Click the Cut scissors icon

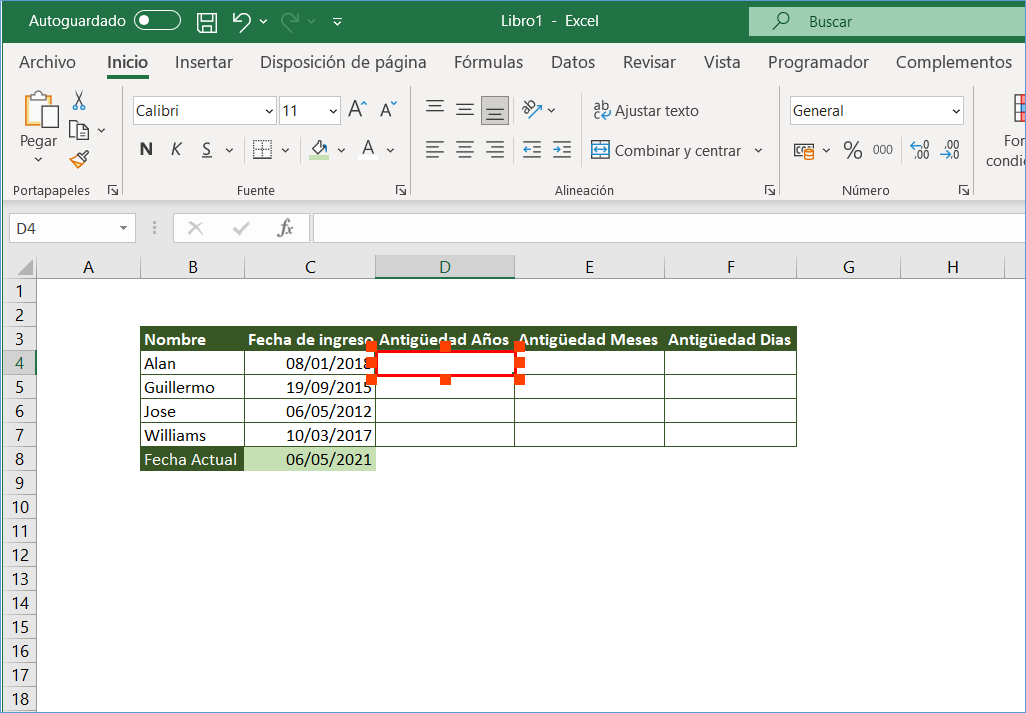point(79,101)
